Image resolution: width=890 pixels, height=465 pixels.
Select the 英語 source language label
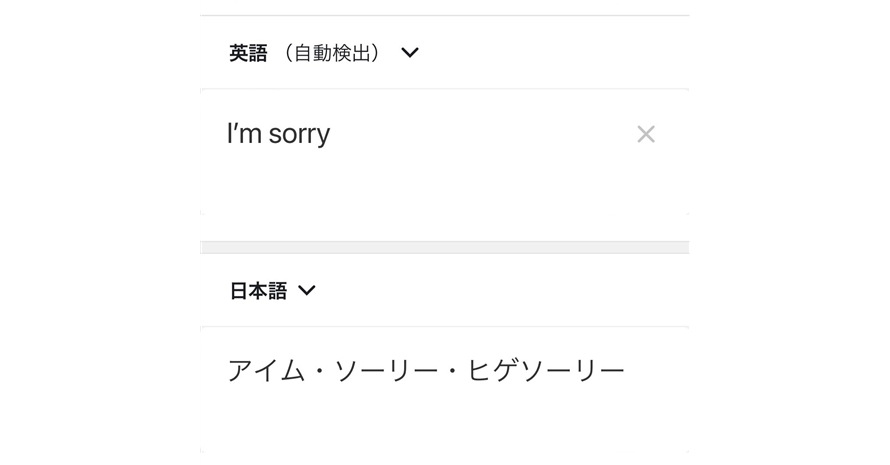(x=248, y=53)
